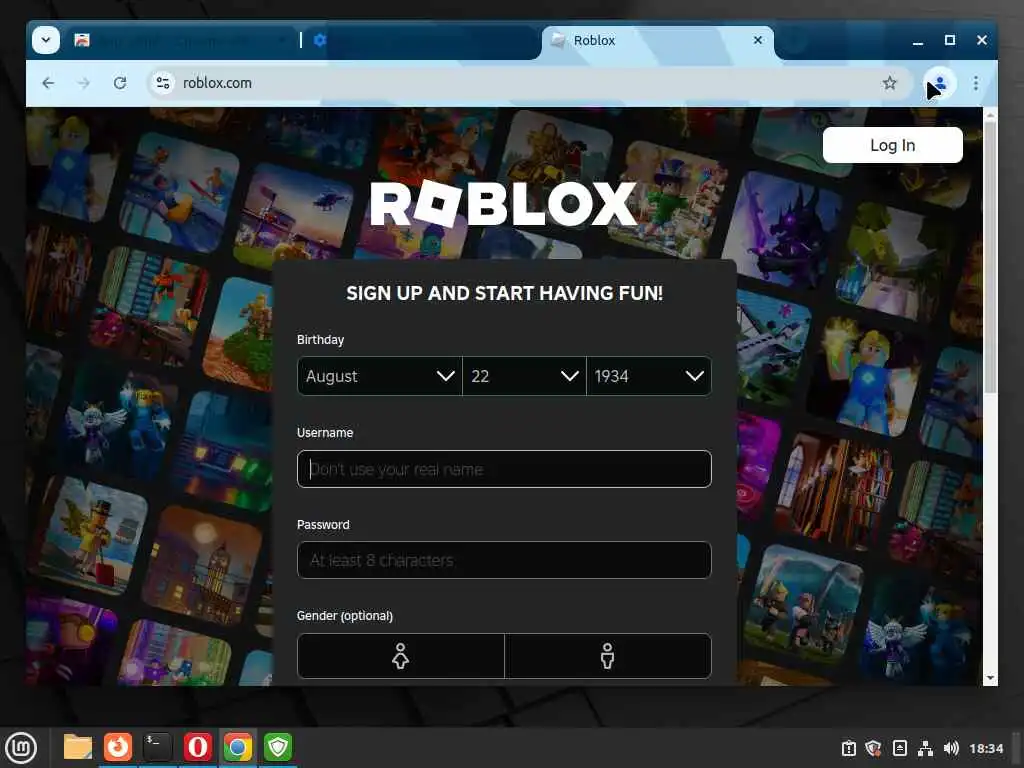This screenshot has width=1024, height=768.
Task: Open the birthday month dropdown showing August
Action: (x=379, y=376)
